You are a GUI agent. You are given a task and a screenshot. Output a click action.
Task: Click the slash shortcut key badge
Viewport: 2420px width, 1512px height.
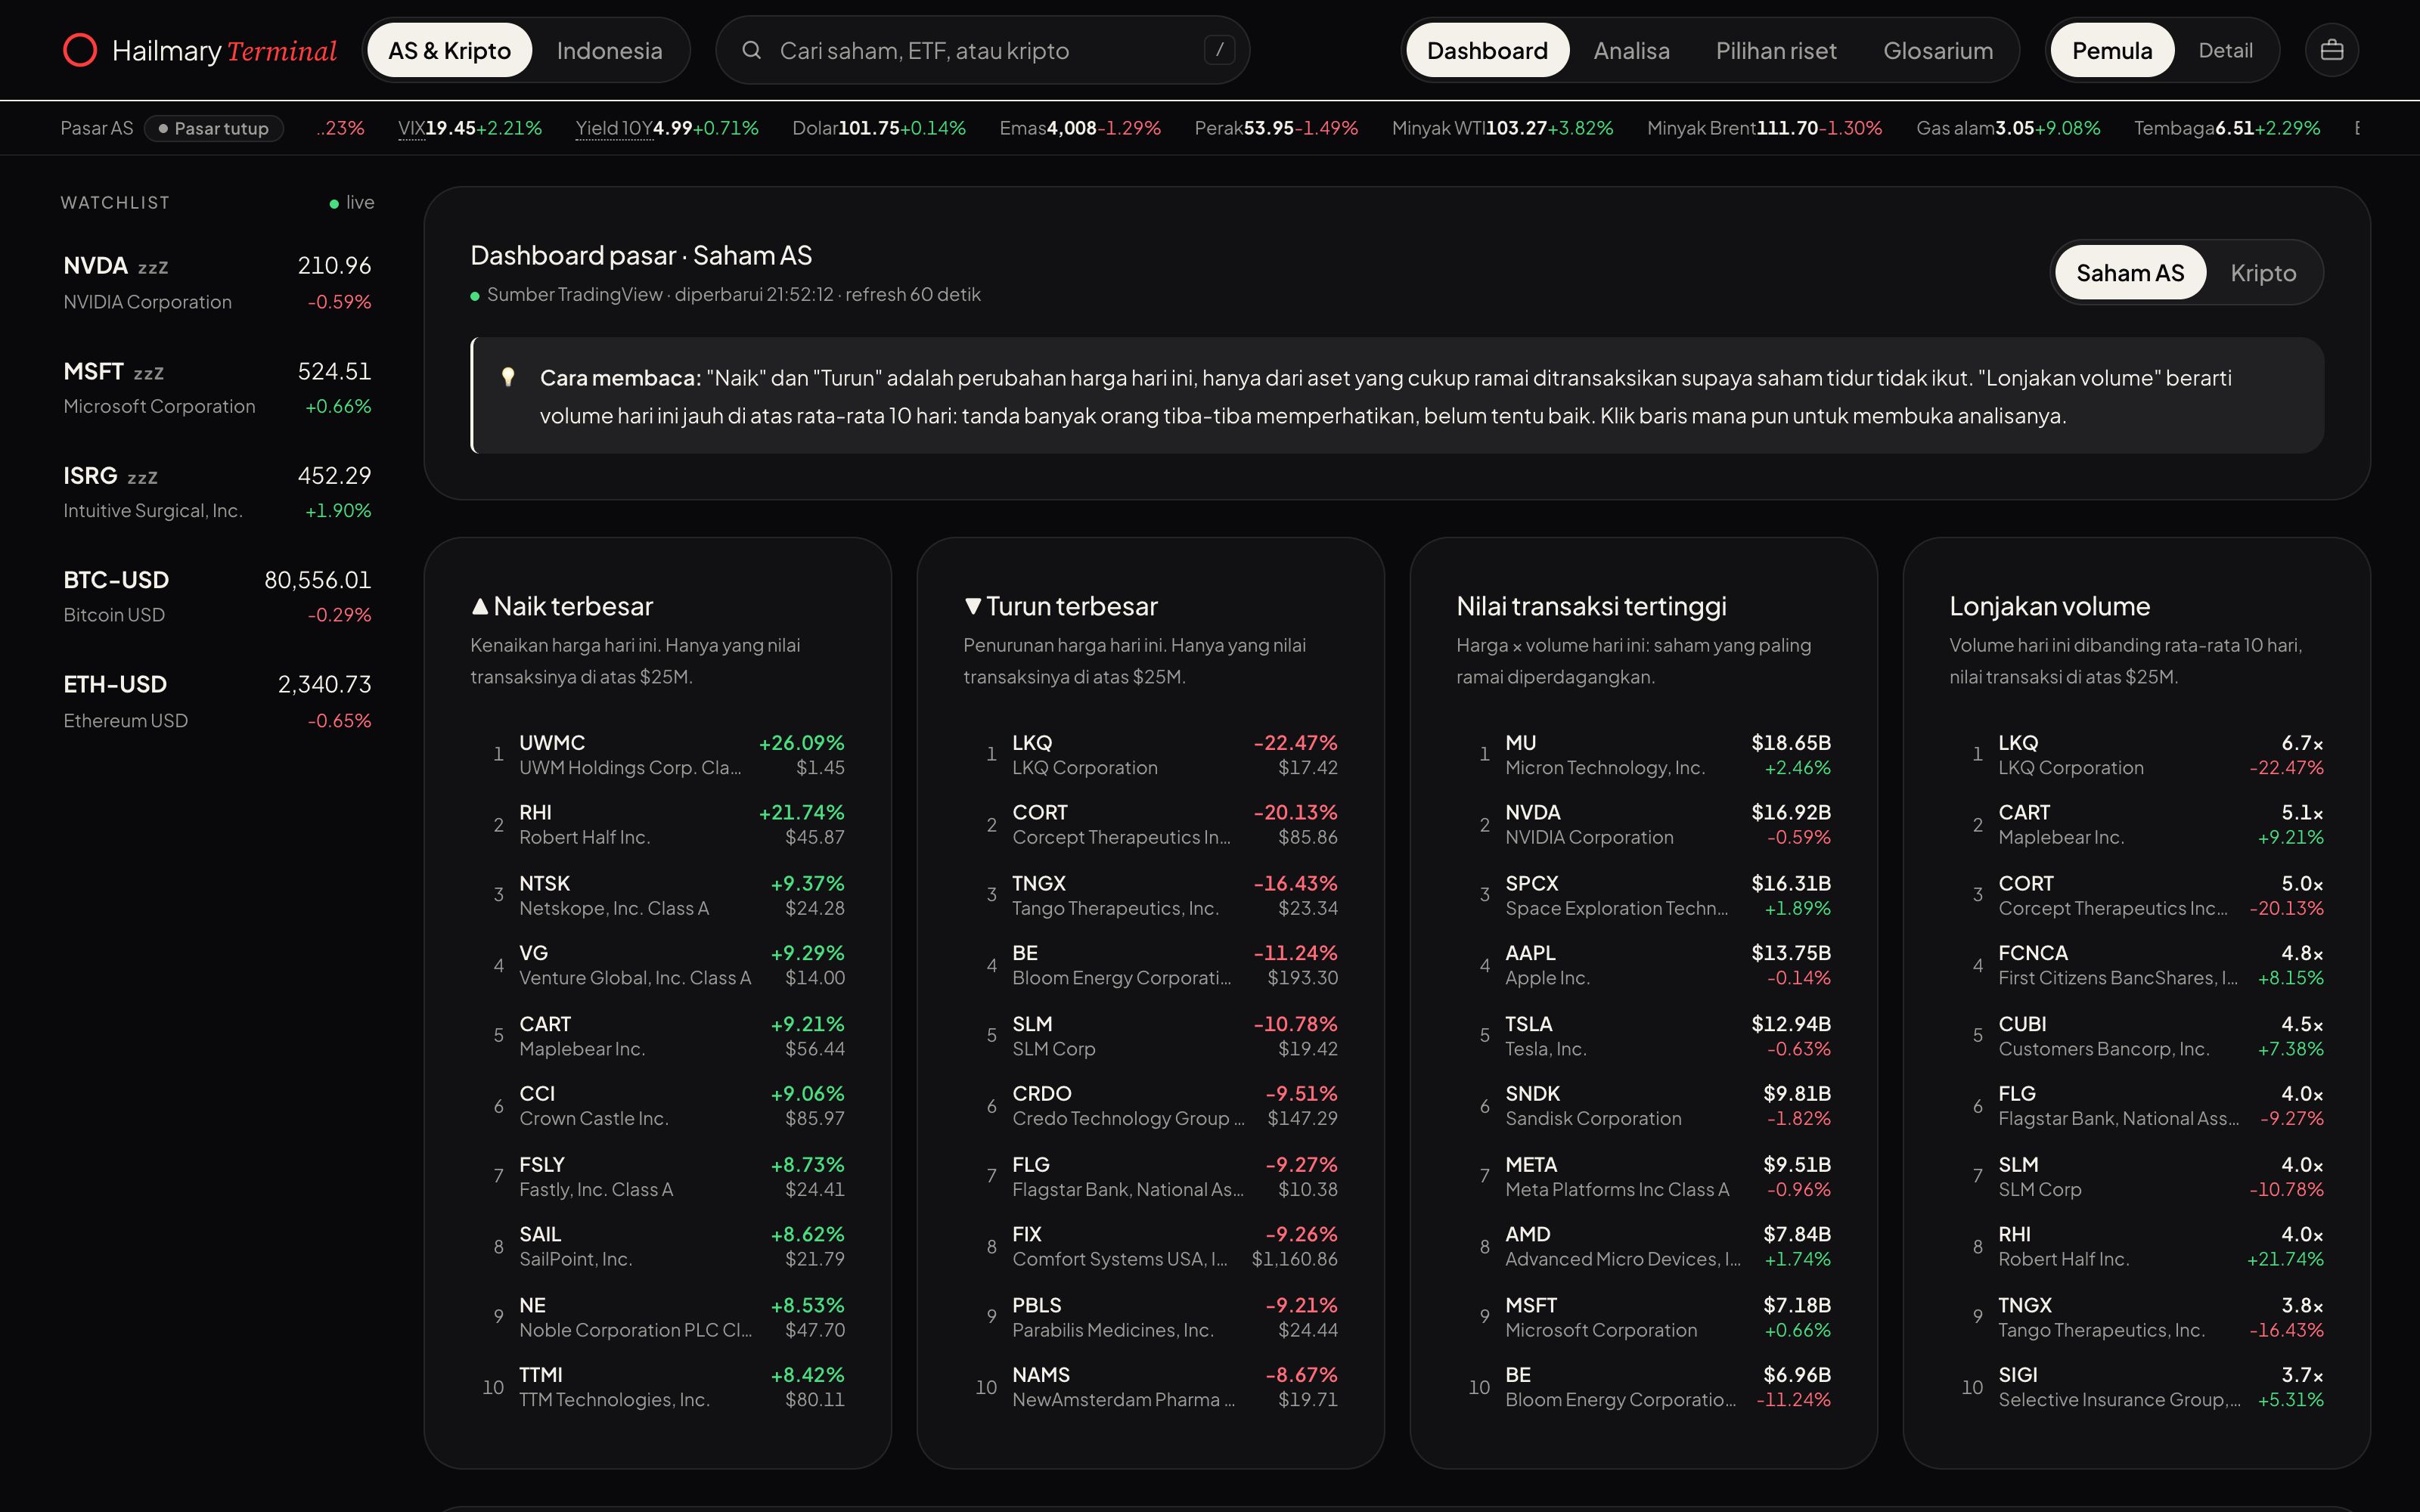pos(1219,50)
